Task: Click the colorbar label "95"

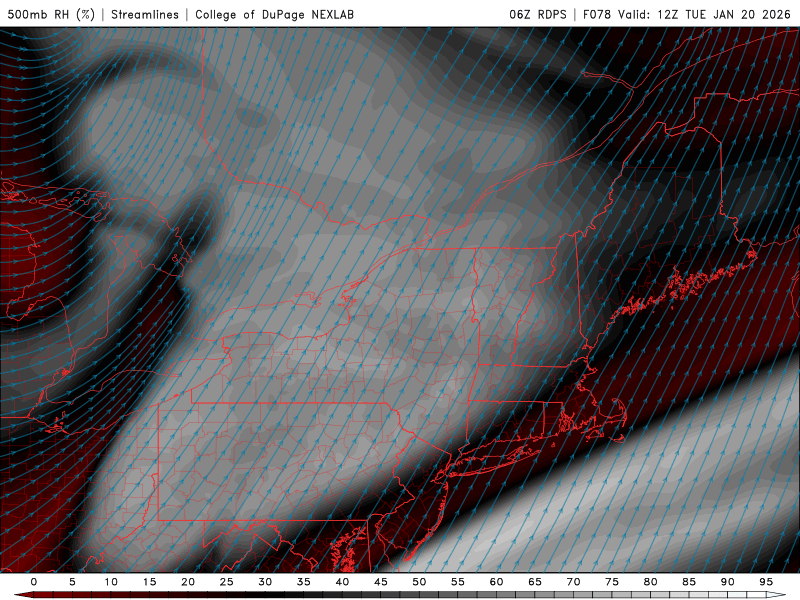Action: click(x=766, y=582)
